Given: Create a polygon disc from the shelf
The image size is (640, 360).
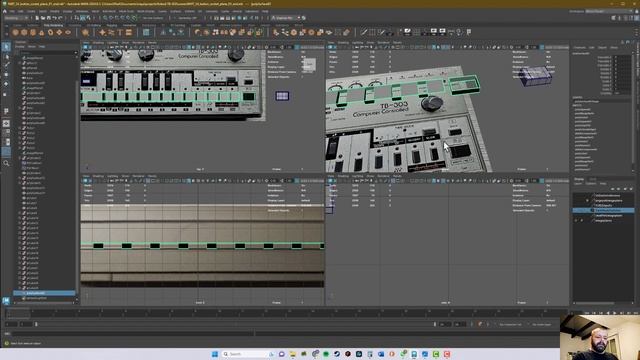Looking at the screenshot, I should click(x=68, y=32).
